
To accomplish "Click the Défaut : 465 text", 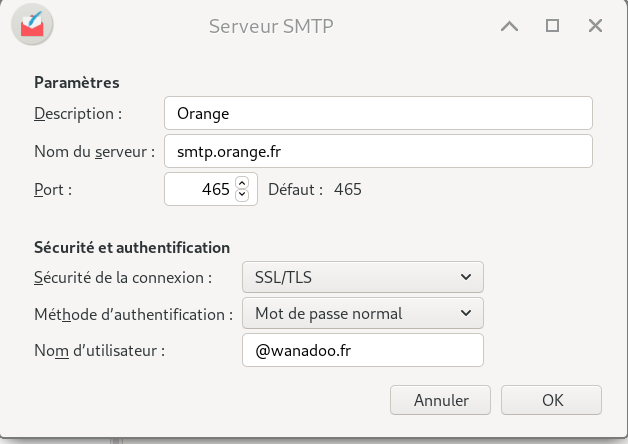I will tap(315, 189).
